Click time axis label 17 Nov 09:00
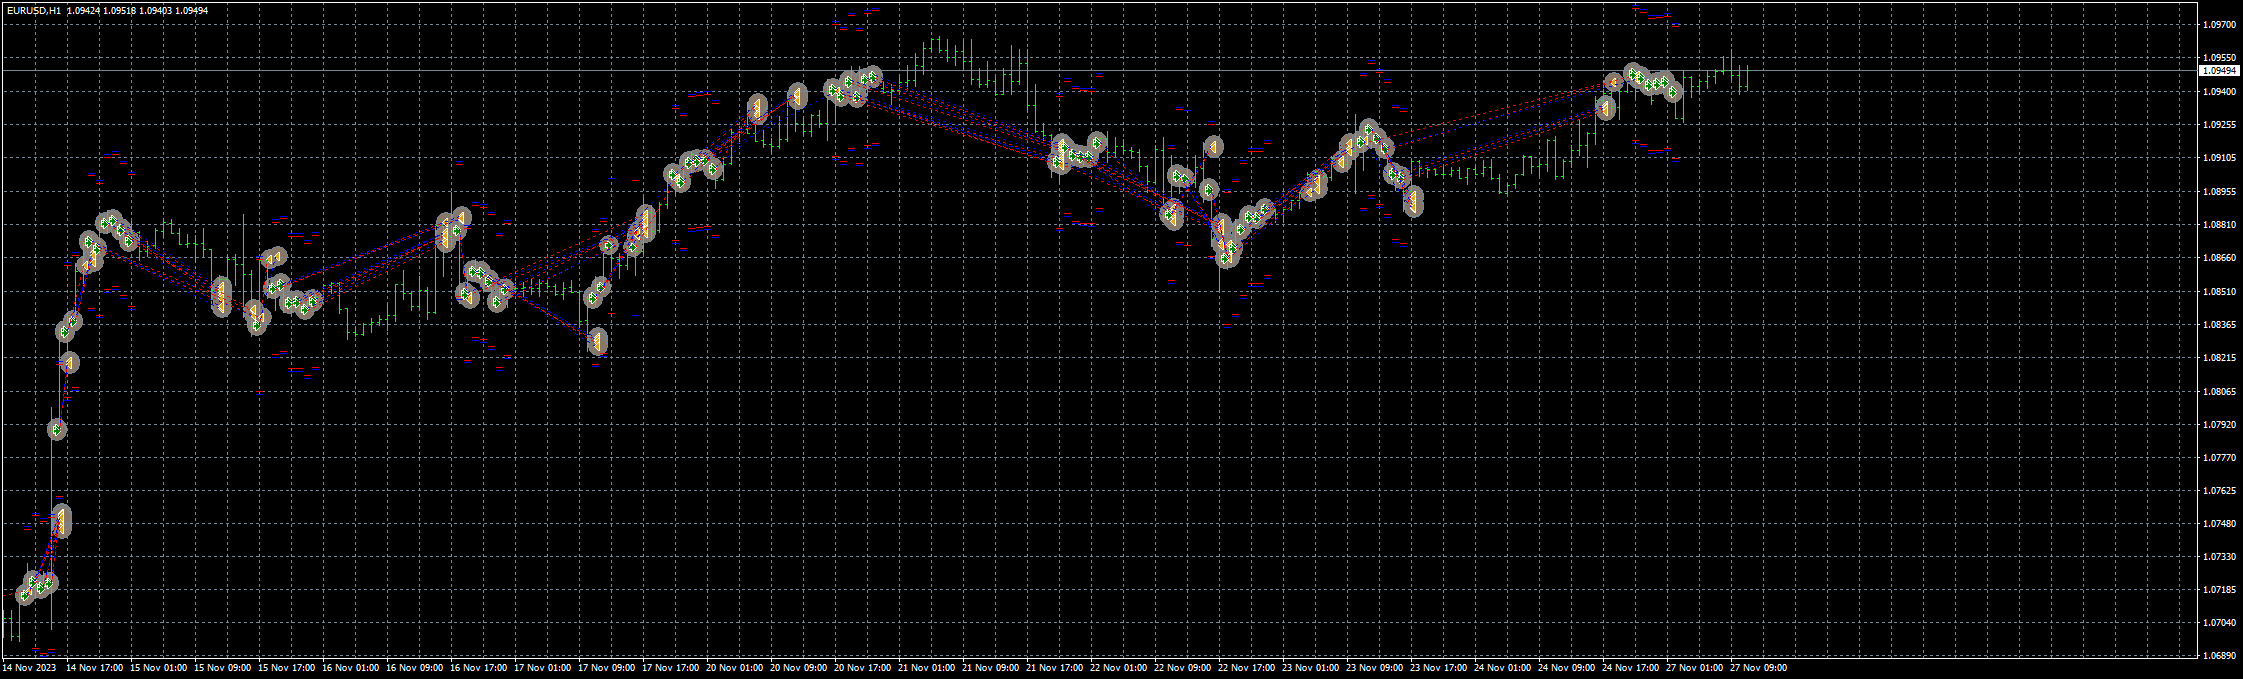 (x=606, y=667)
